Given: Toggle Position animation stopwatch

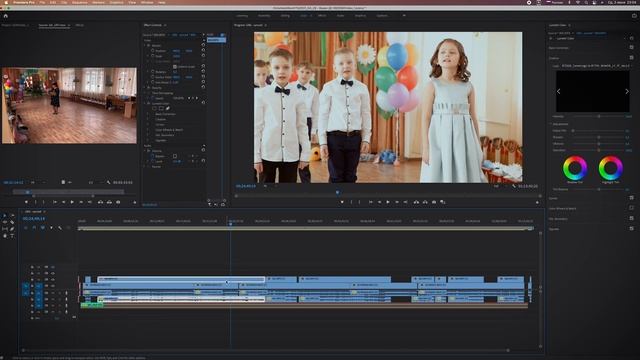Looking at the screenshot, I should coord(153,51).
